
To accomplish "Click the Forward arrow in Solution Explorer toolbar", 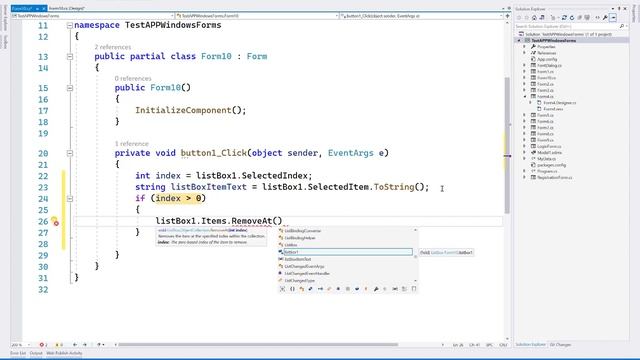I will tap(527, 18).
